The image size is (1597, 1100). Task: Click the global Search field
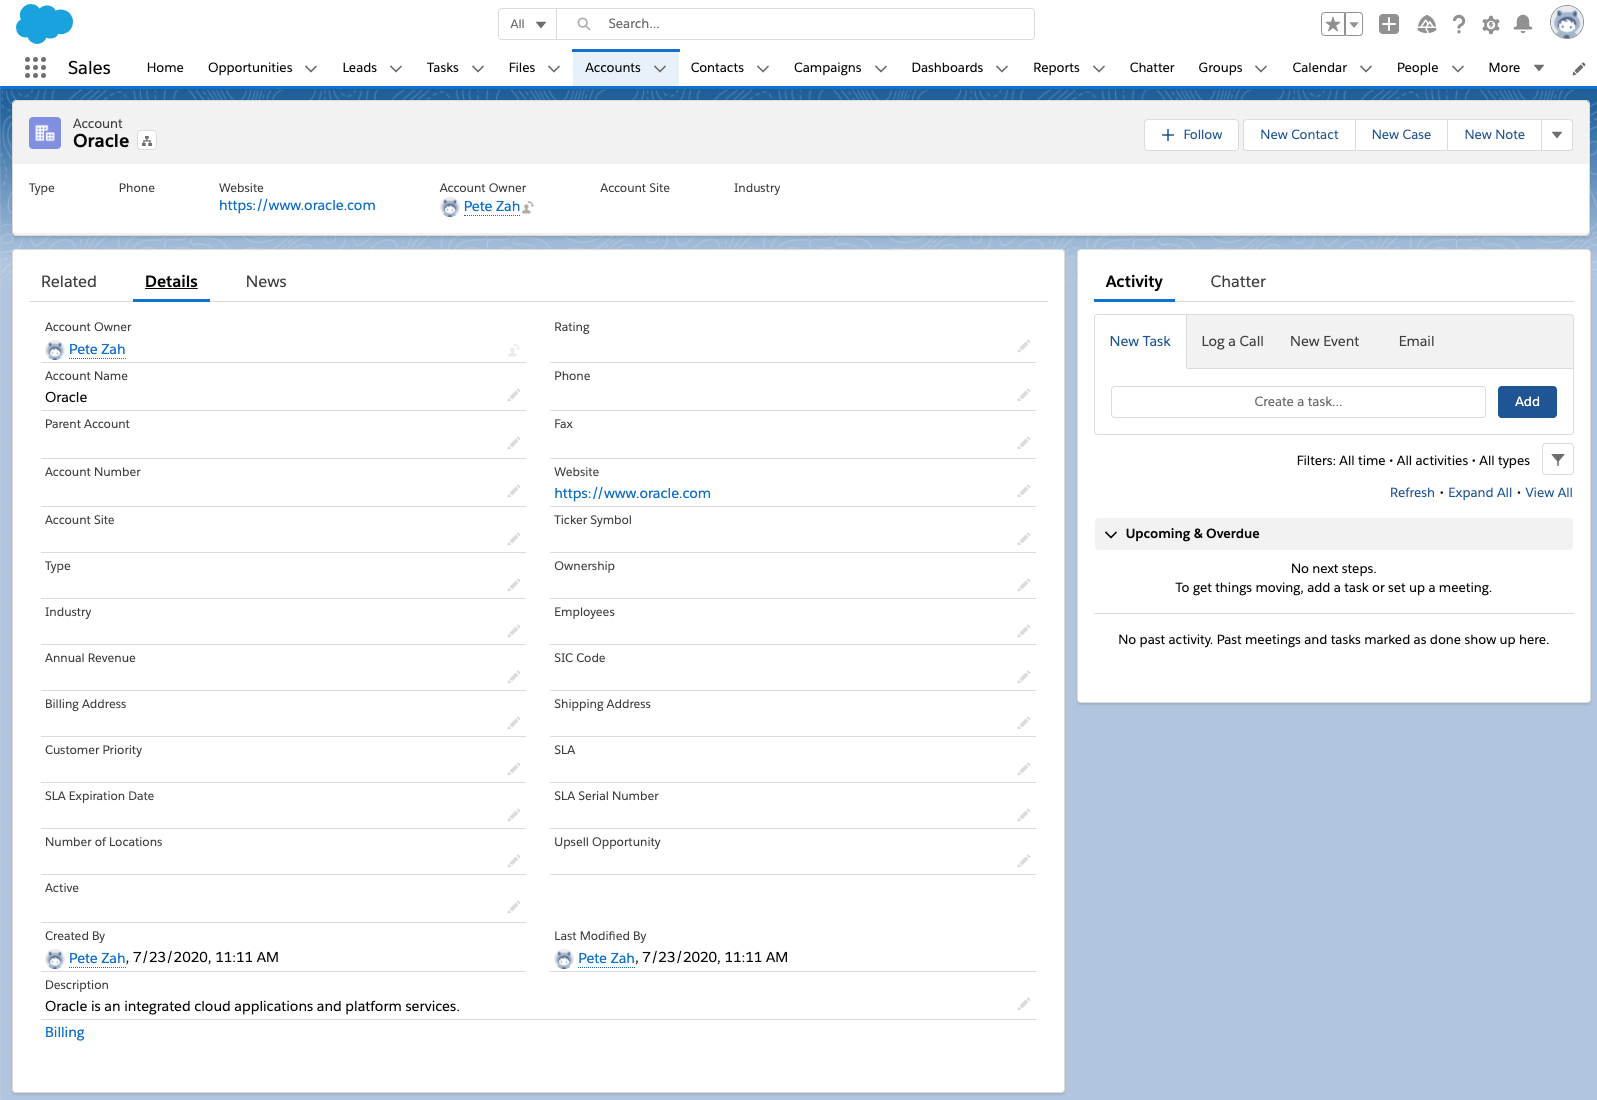(x=796, y=24)
